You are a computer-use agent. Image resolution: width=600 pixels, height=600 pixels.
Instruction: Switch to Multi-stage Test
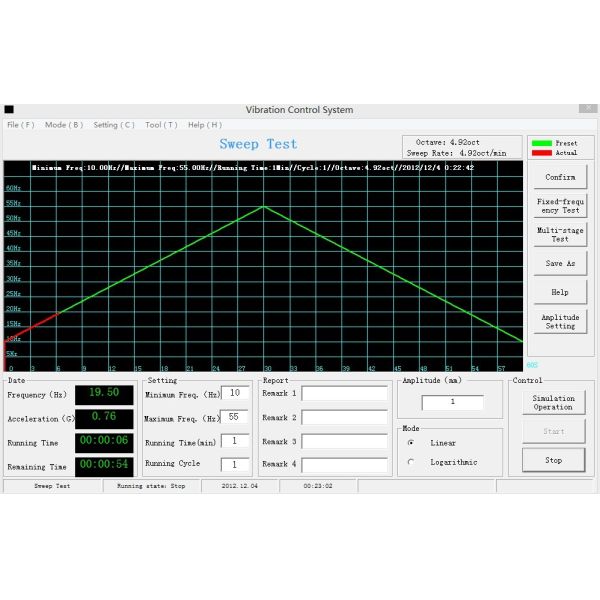pos(559,235)
